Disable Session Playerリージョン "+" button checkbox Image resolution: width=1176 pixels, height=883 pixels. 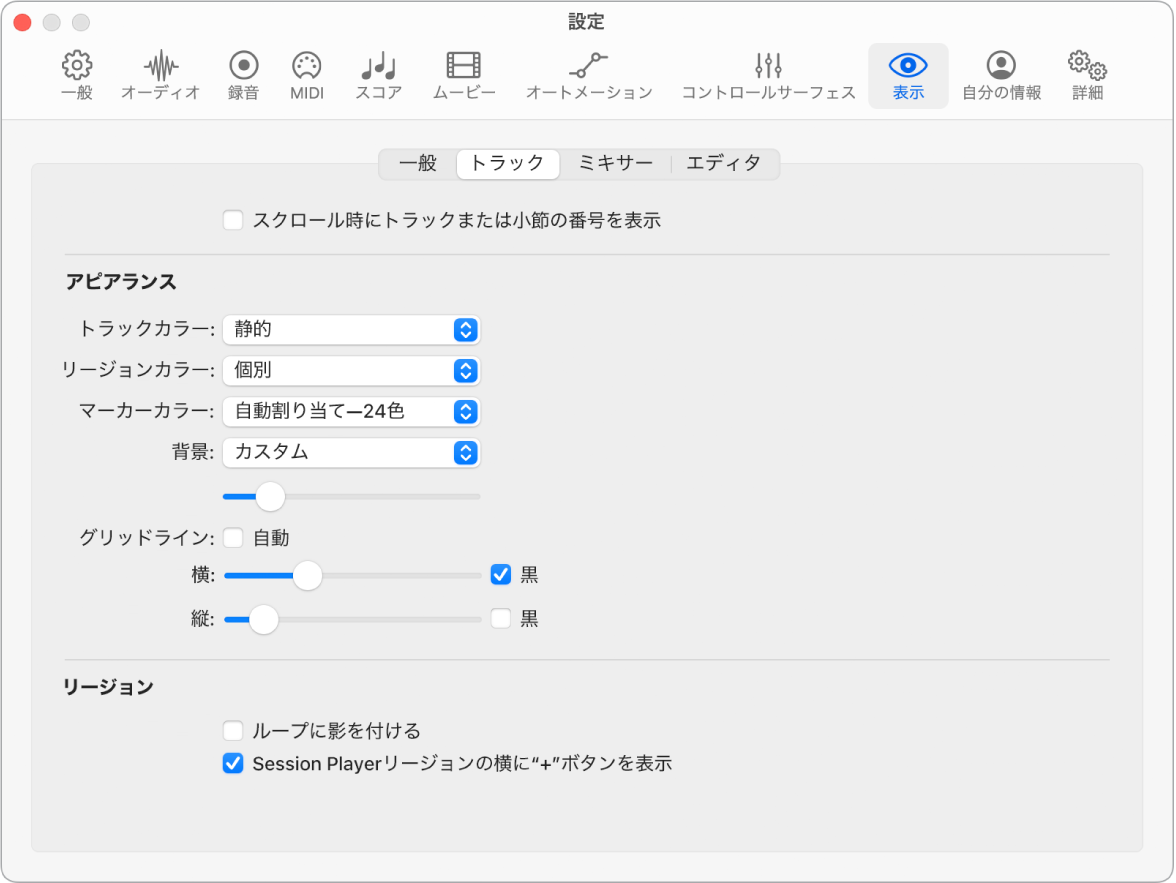coord(233,764)
